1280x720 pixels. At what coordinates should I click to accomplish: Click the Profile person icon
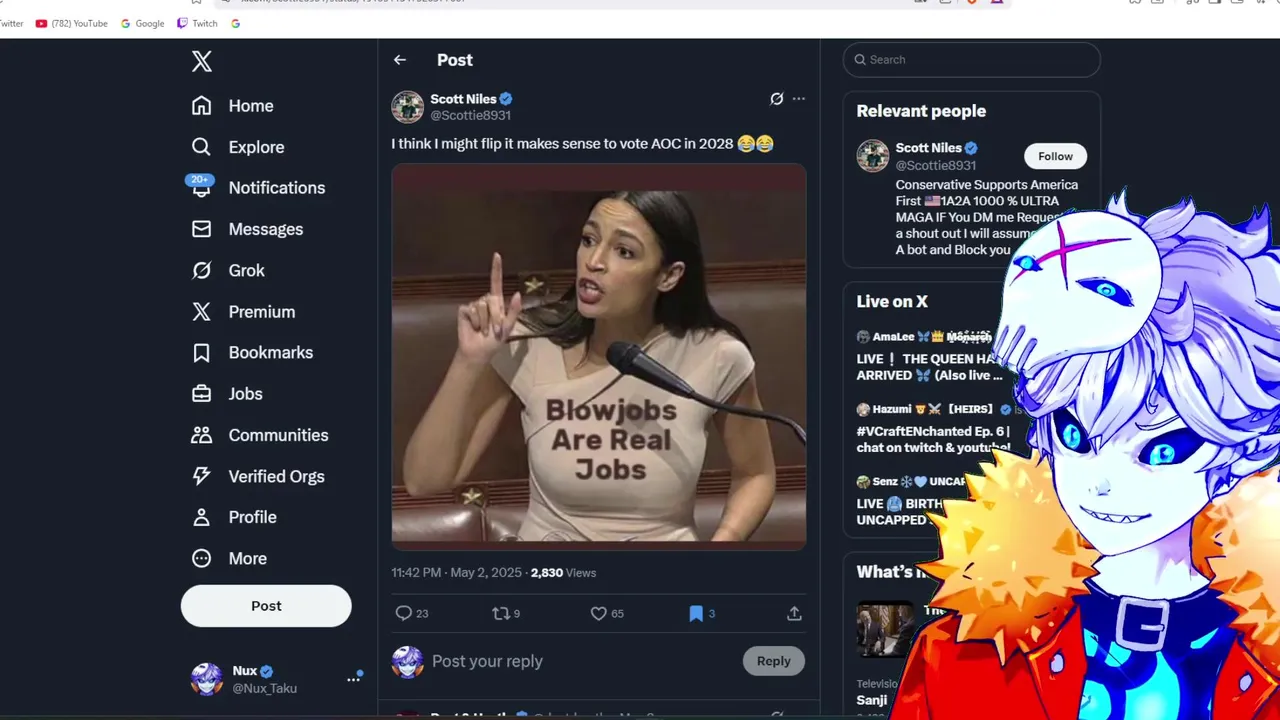[x=202, y=517]
